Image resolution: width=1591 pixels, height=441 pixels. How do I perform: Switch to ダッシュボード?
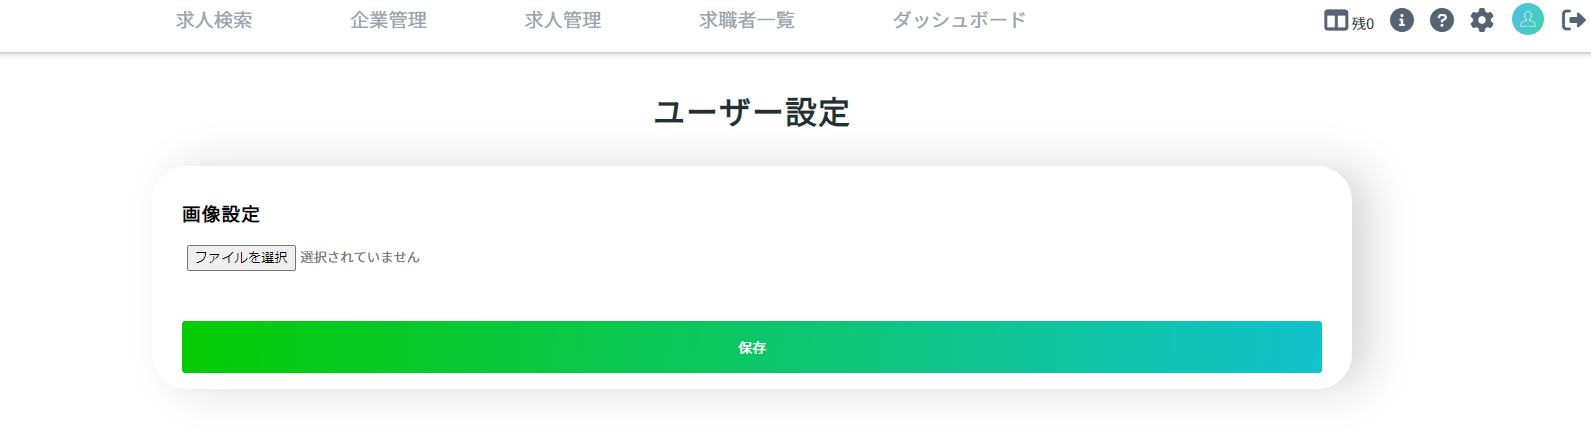pos(959,20)
